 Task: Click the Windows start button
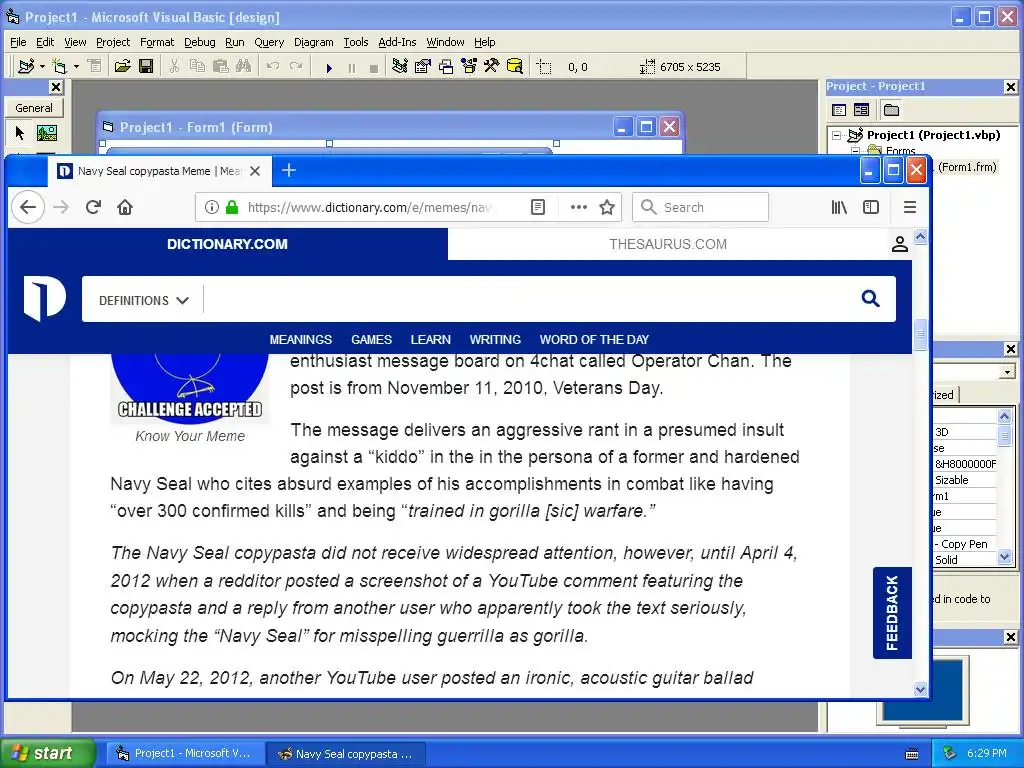click(47, 753)
